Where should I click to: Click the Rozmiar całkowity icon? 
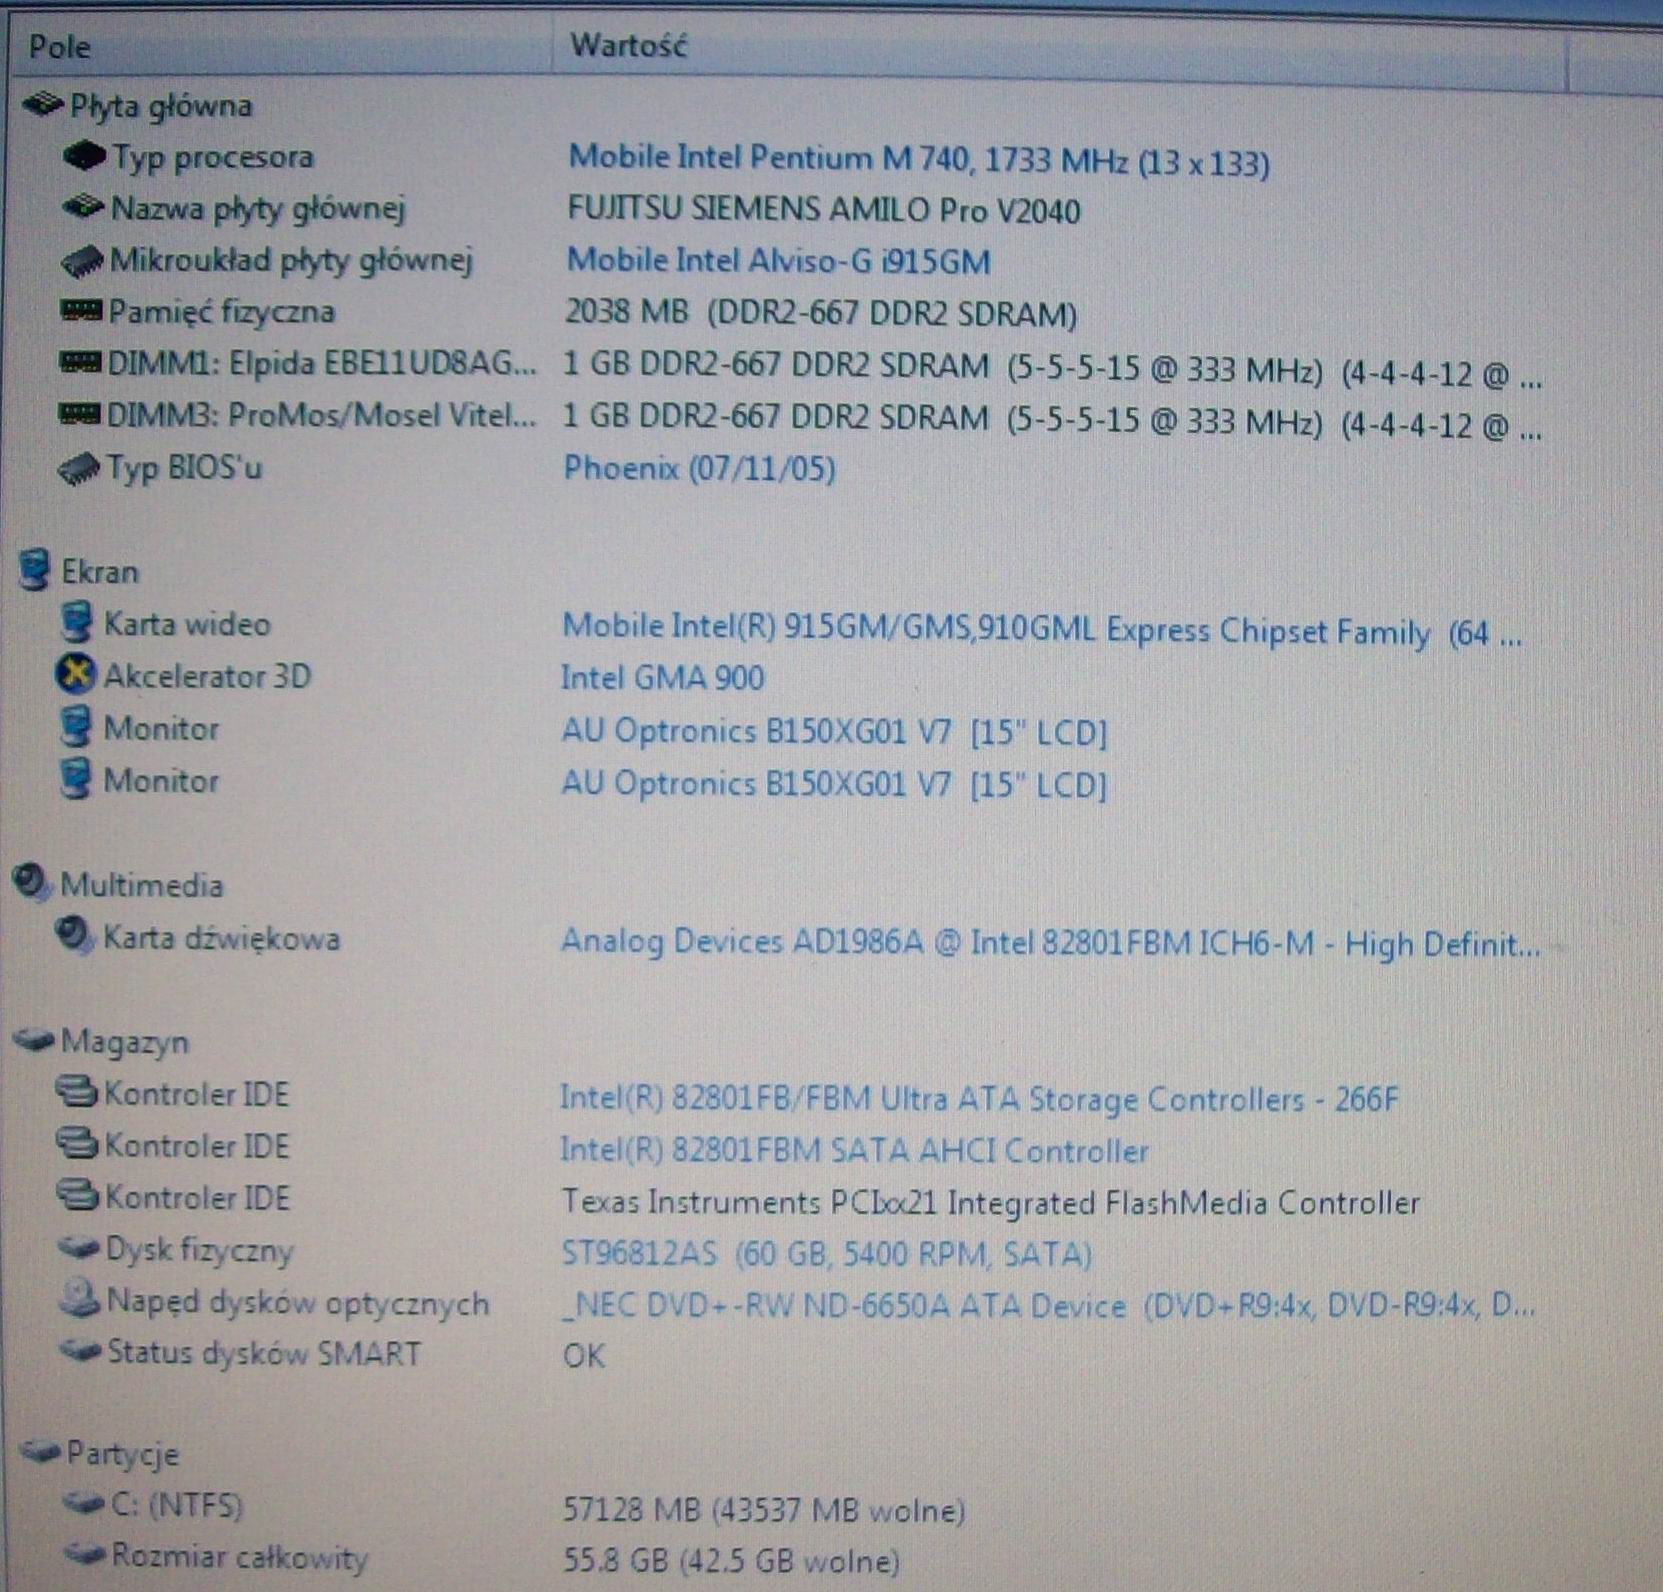[84, 1554]
